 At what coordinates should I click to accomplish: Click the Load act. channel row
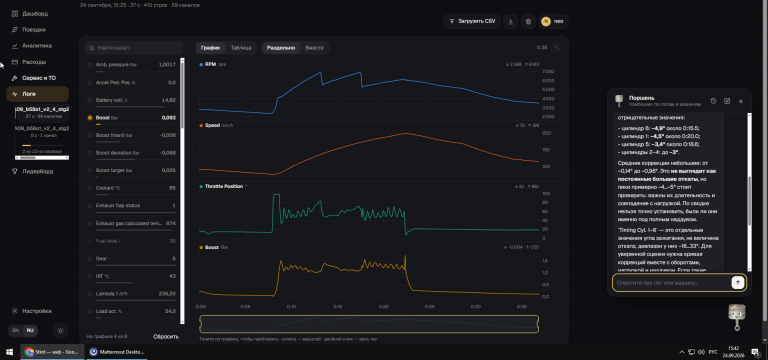[x=132, y=312]
